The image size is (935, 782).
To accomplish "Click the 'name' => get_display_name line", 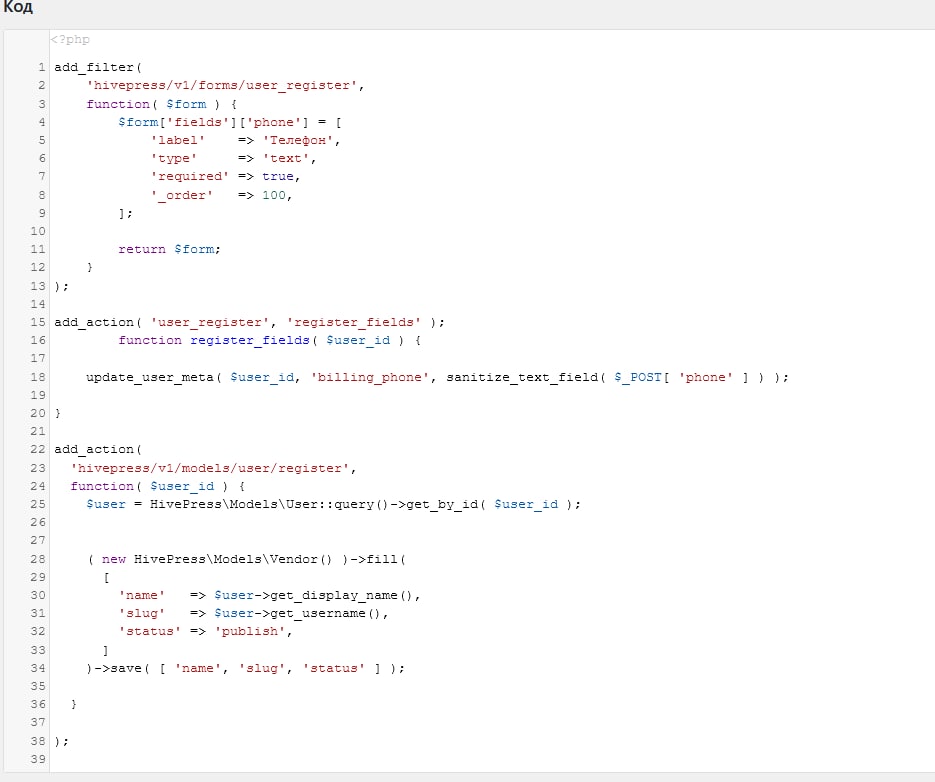I will (270, 595).
